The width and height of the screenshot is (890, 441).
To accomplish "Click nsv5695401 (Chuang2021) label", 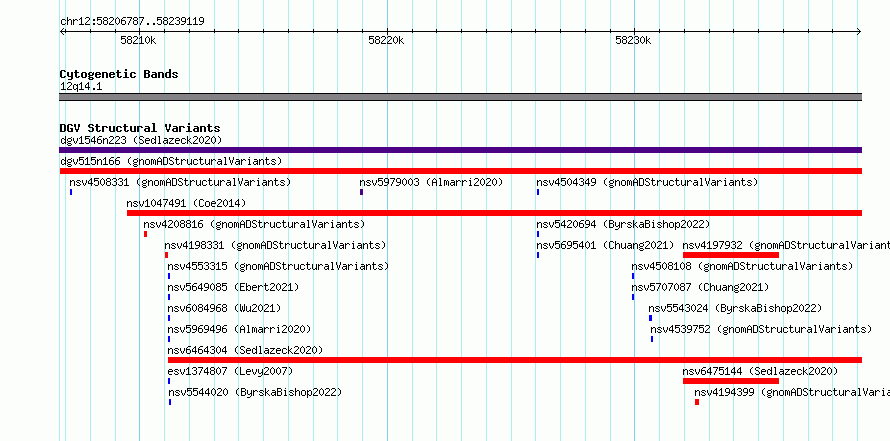I will pyautogui.click(x=605, y=245).
